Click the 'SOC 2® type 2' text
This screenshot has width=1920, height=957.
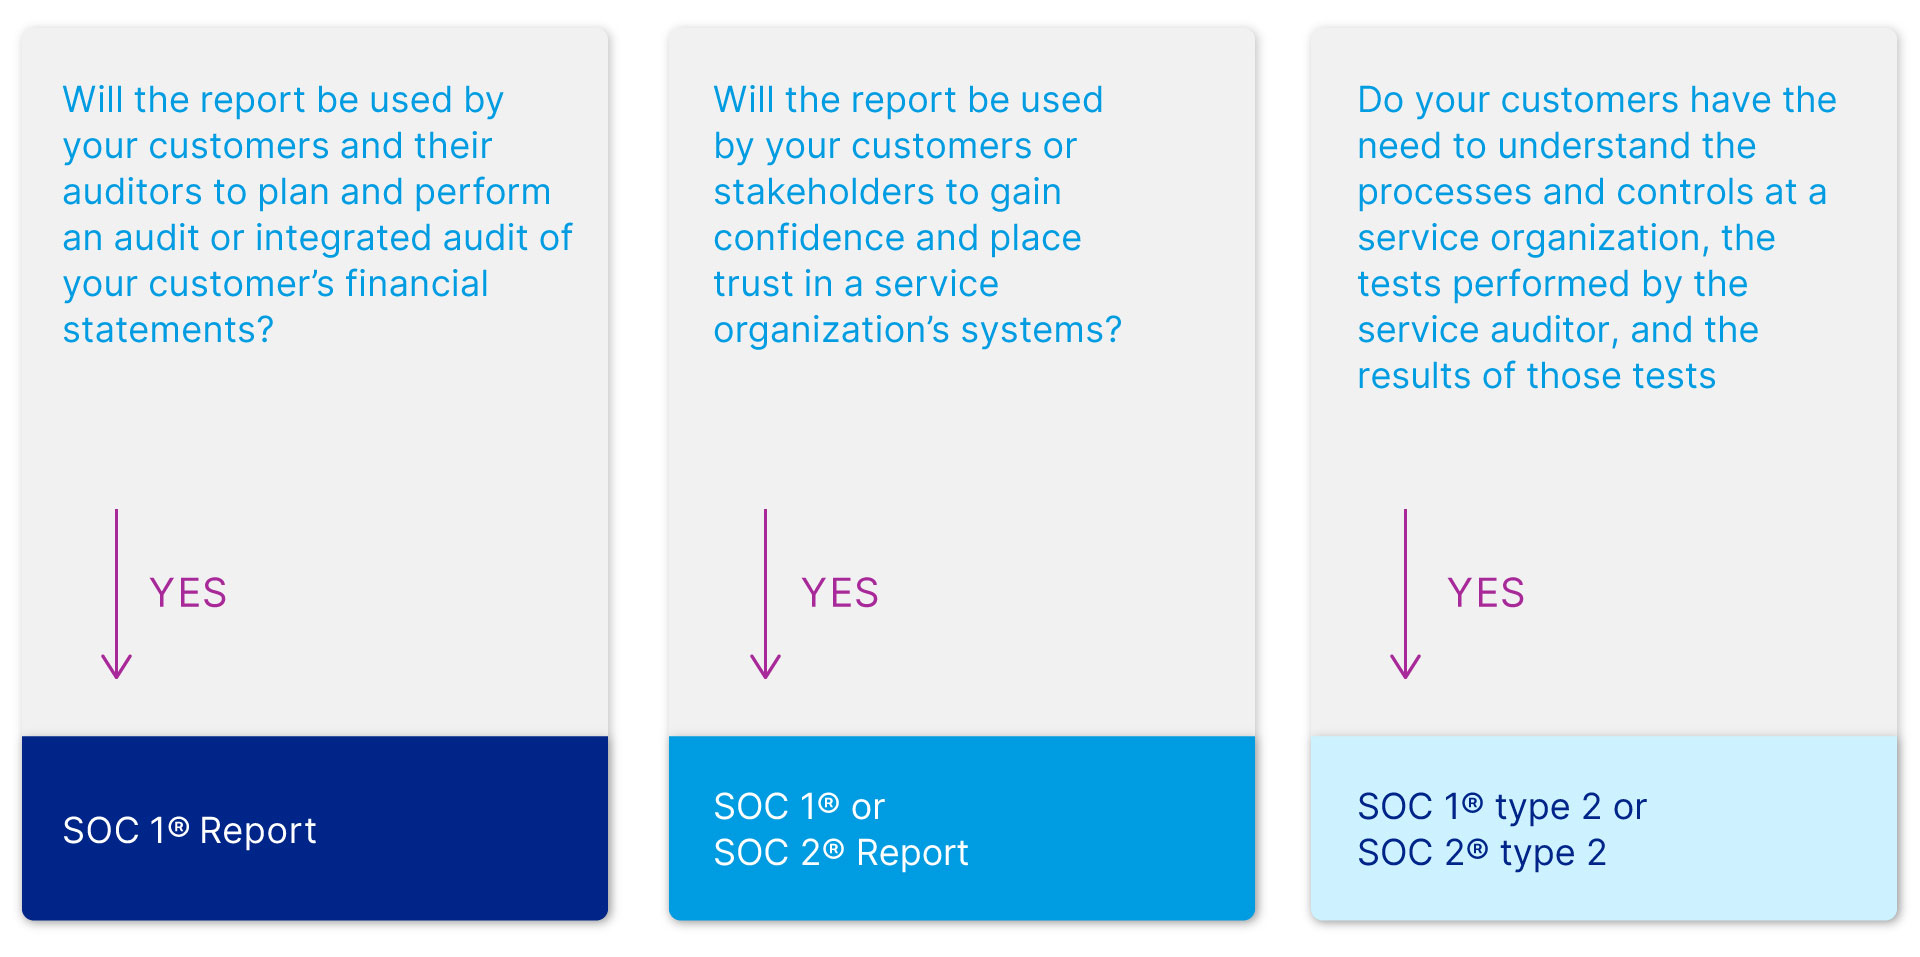click(1482, 853)
